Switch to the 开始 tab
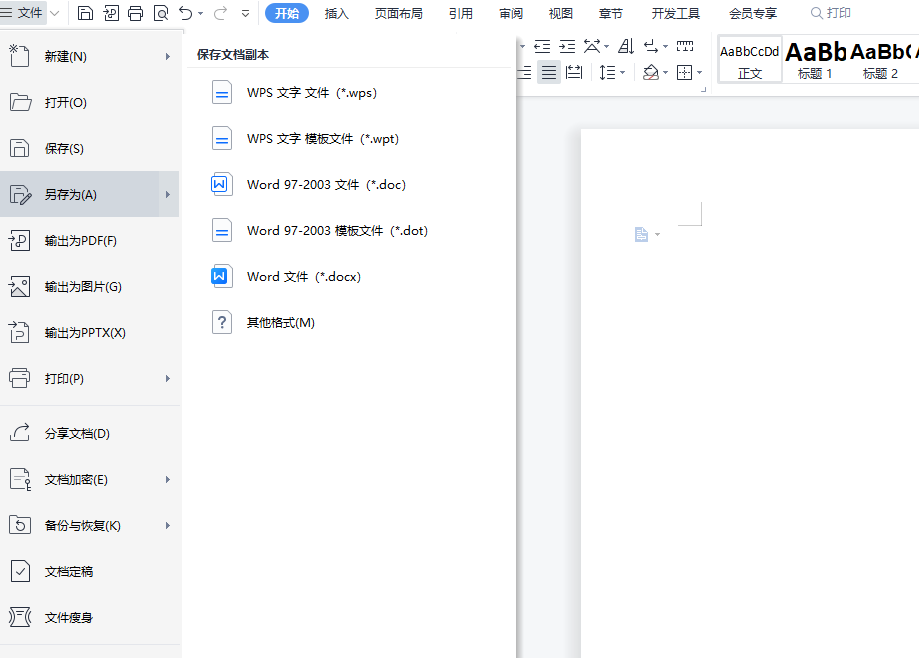The height and width of the screenshot is (658, 919). [x=287, y=13]
